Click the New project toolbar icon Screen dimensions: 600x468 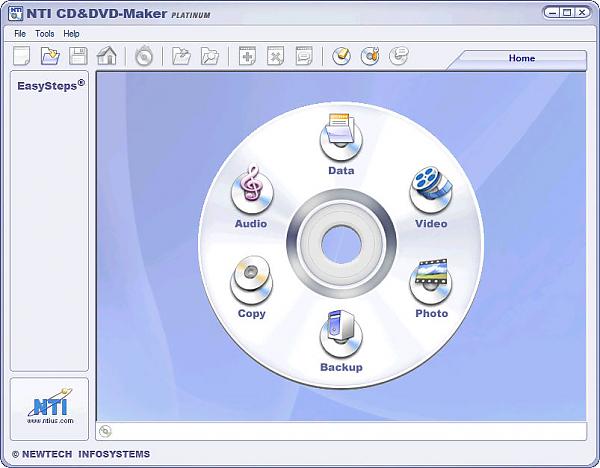click(21, 56)
